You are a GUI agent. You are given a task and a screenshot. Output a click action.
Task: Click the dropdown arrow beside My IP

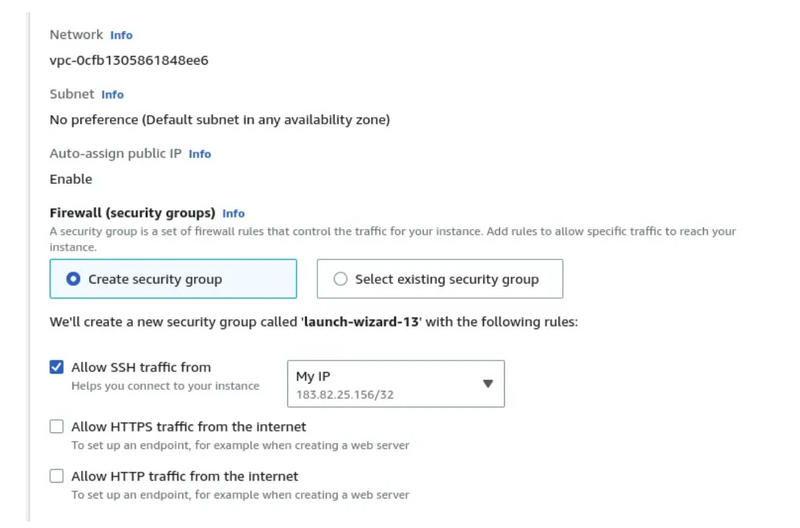click(488, 384)
